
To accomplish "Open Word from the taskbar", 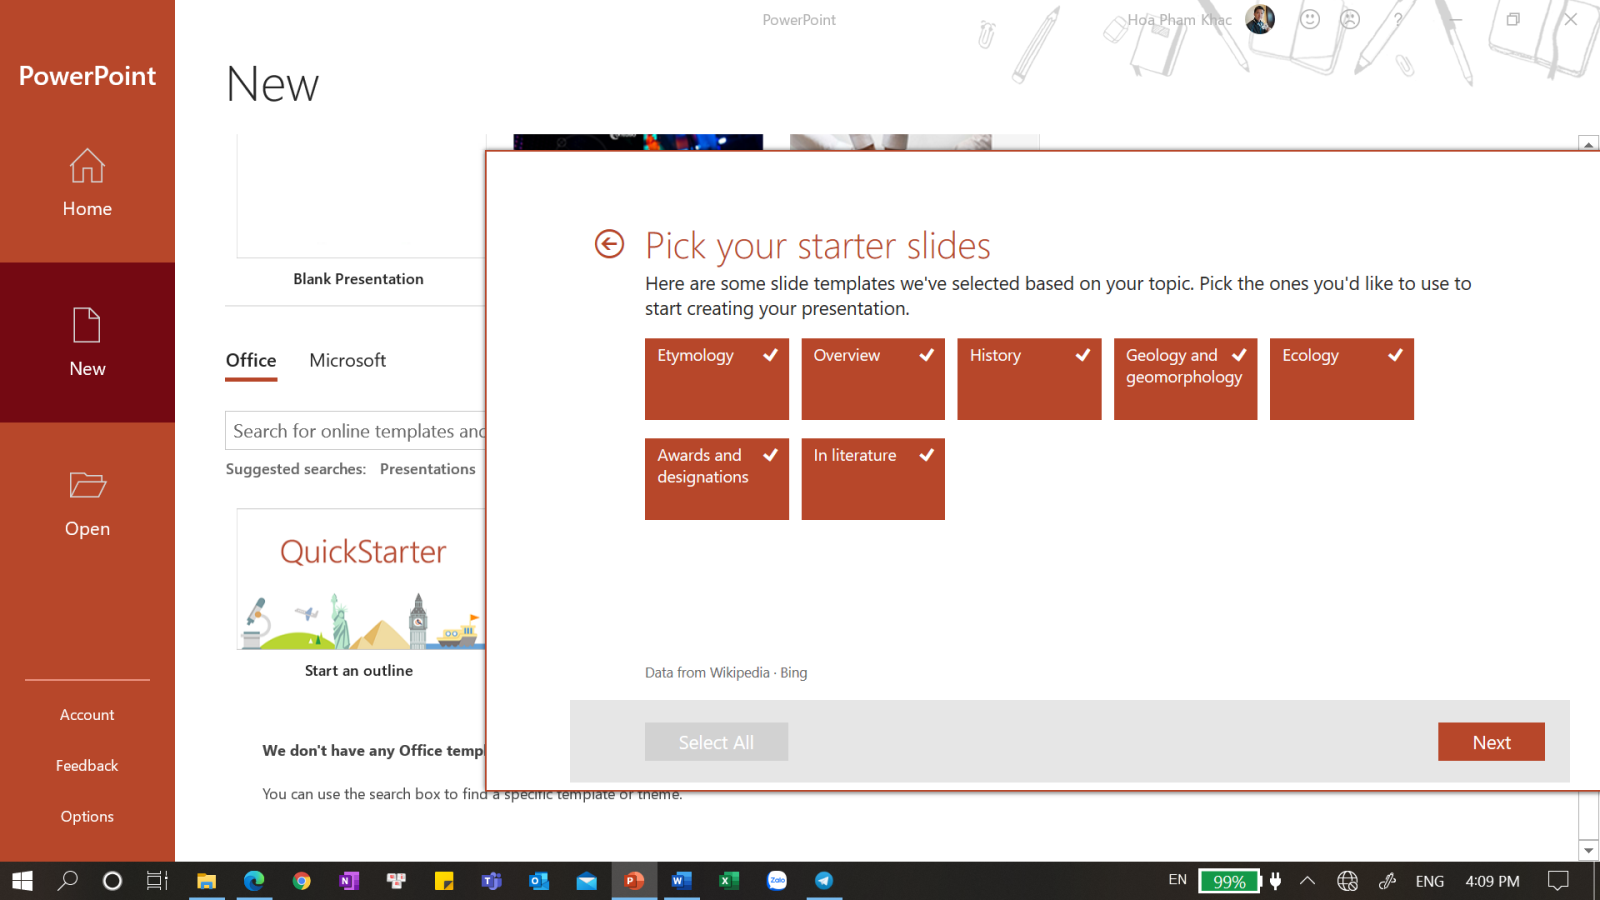I will point(681,881).
